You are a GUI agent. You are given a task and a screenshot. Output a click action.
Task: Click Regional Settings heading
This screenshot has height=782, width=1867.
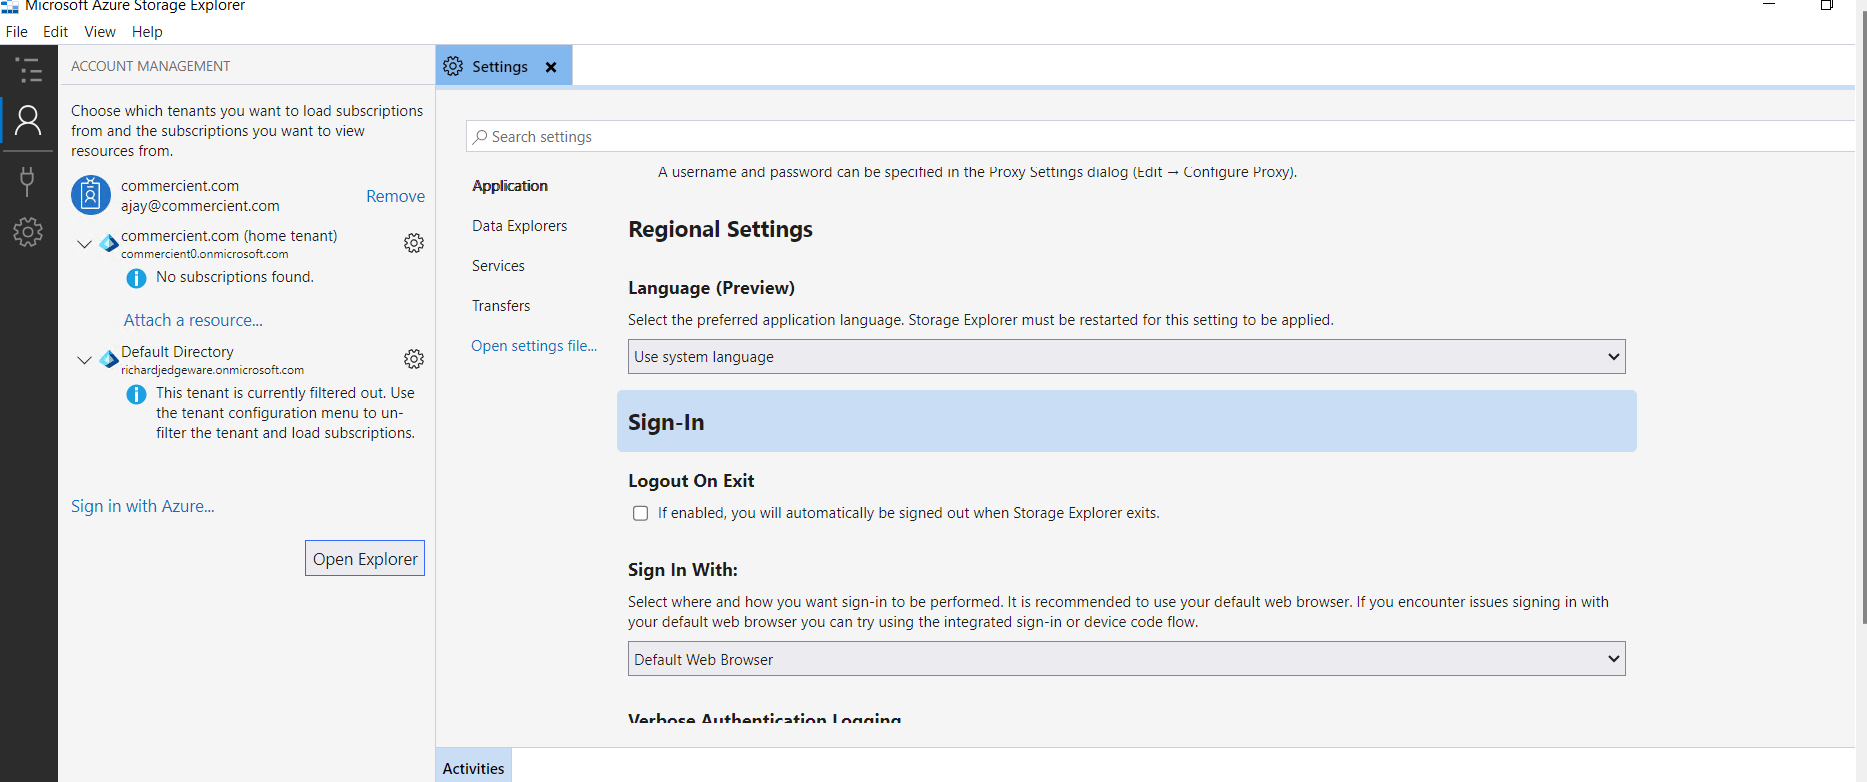tap(720, 229)
